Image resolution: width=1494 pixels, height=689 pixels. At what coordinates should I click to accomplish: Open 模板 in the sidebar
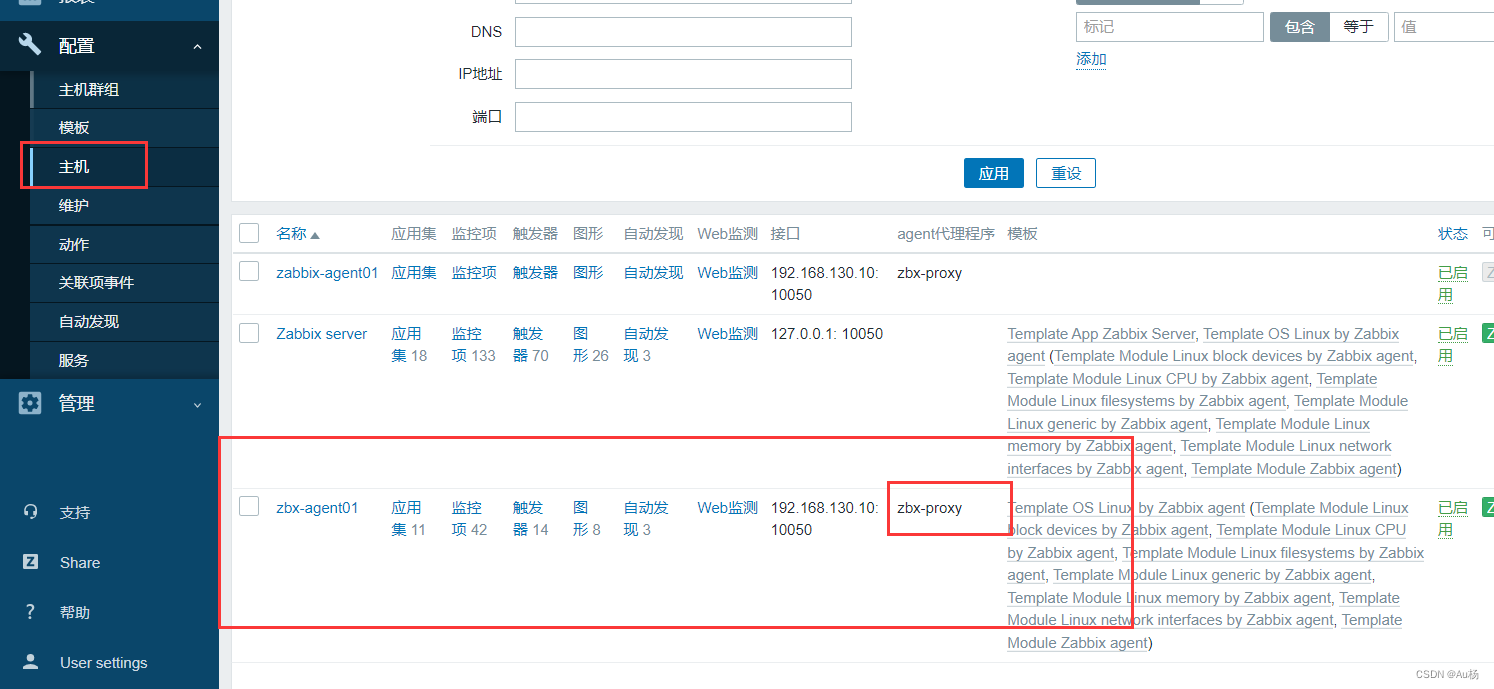[x=125, y=127]
